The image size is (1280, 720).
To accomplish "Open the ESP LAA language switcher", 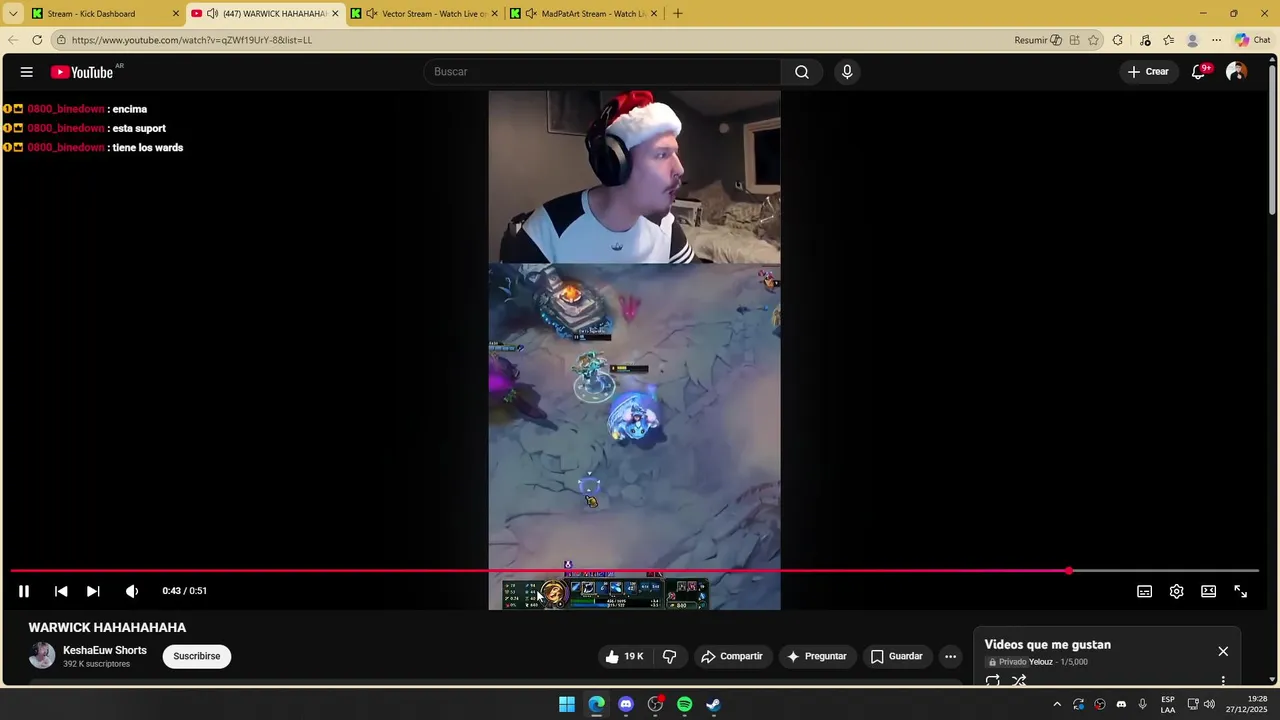I will point(1168,704).
